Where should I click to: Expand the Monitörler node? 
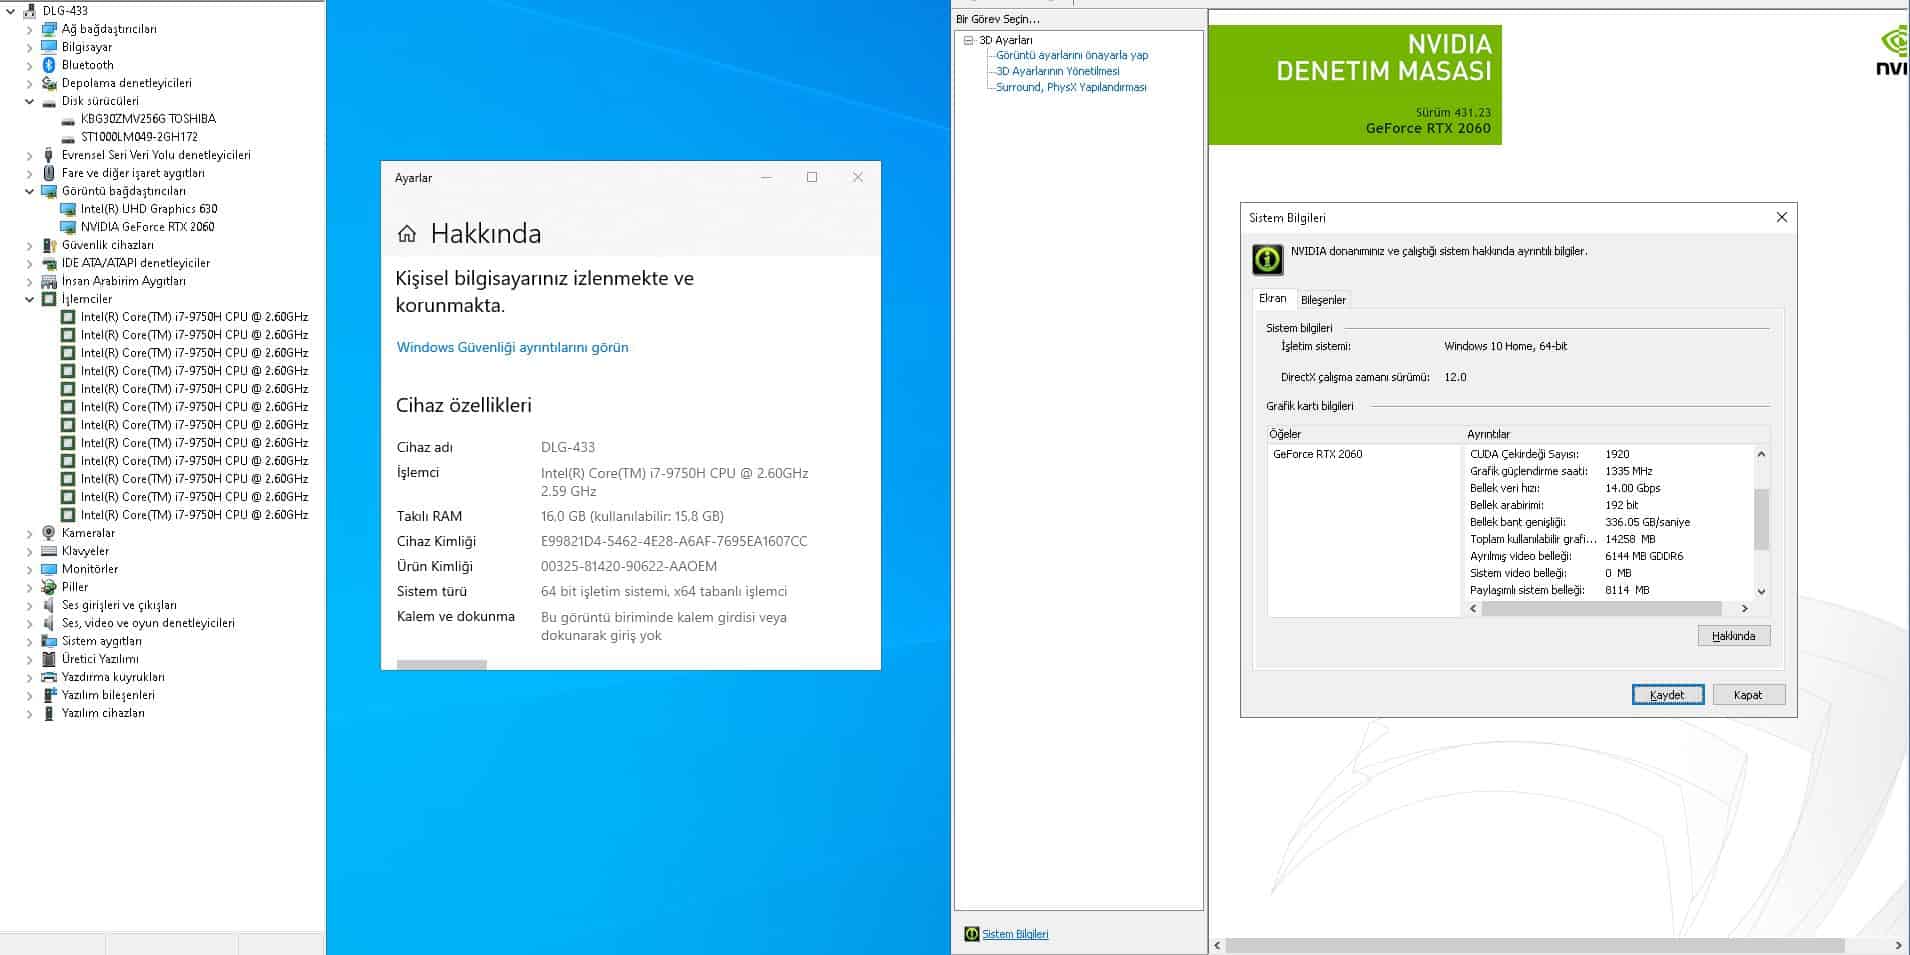(30, 569)
